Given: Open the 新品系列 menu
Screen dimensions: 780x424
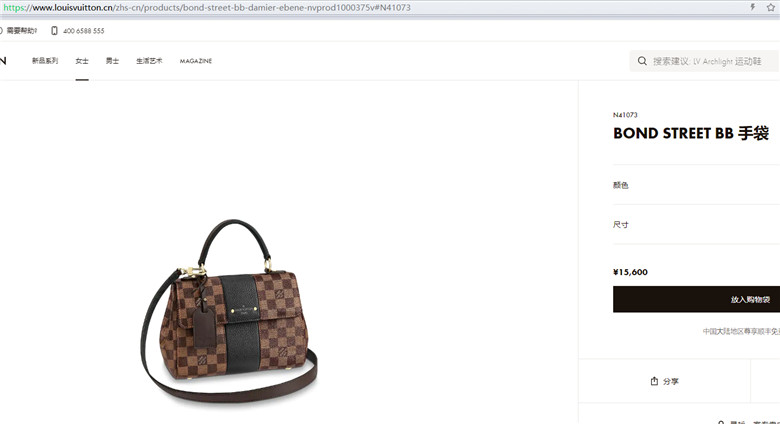Looking at the screenshot, I should click(45, 61).
